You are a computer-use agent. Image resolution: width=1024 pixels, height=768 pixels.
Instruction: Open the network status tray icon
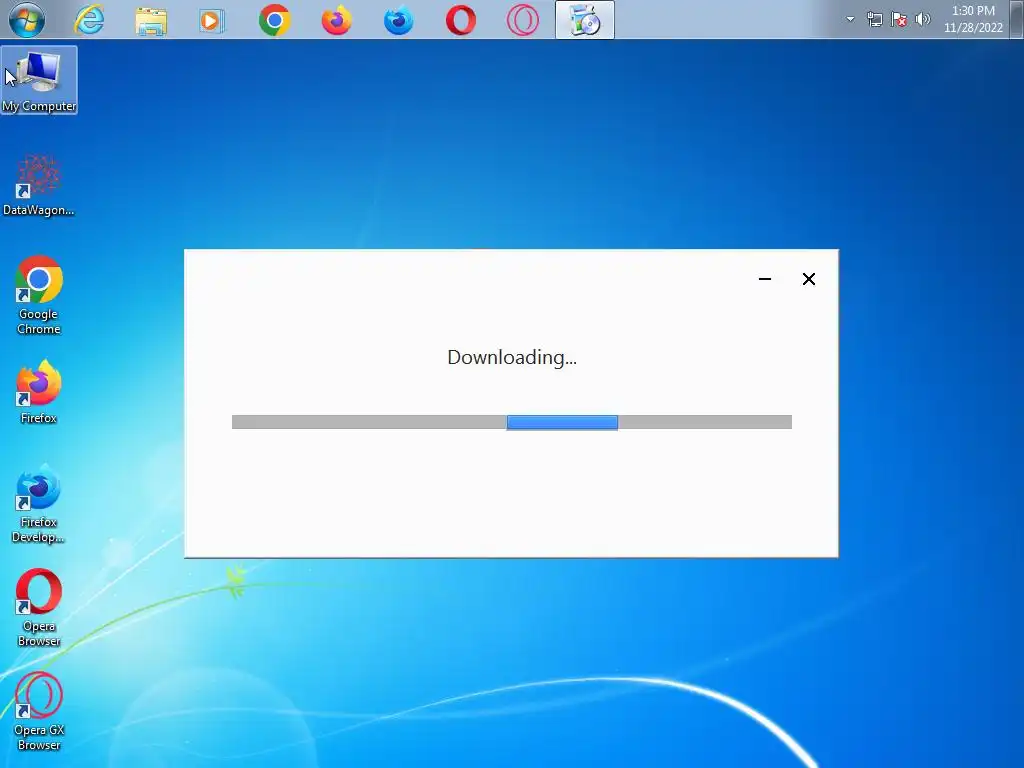874,20
